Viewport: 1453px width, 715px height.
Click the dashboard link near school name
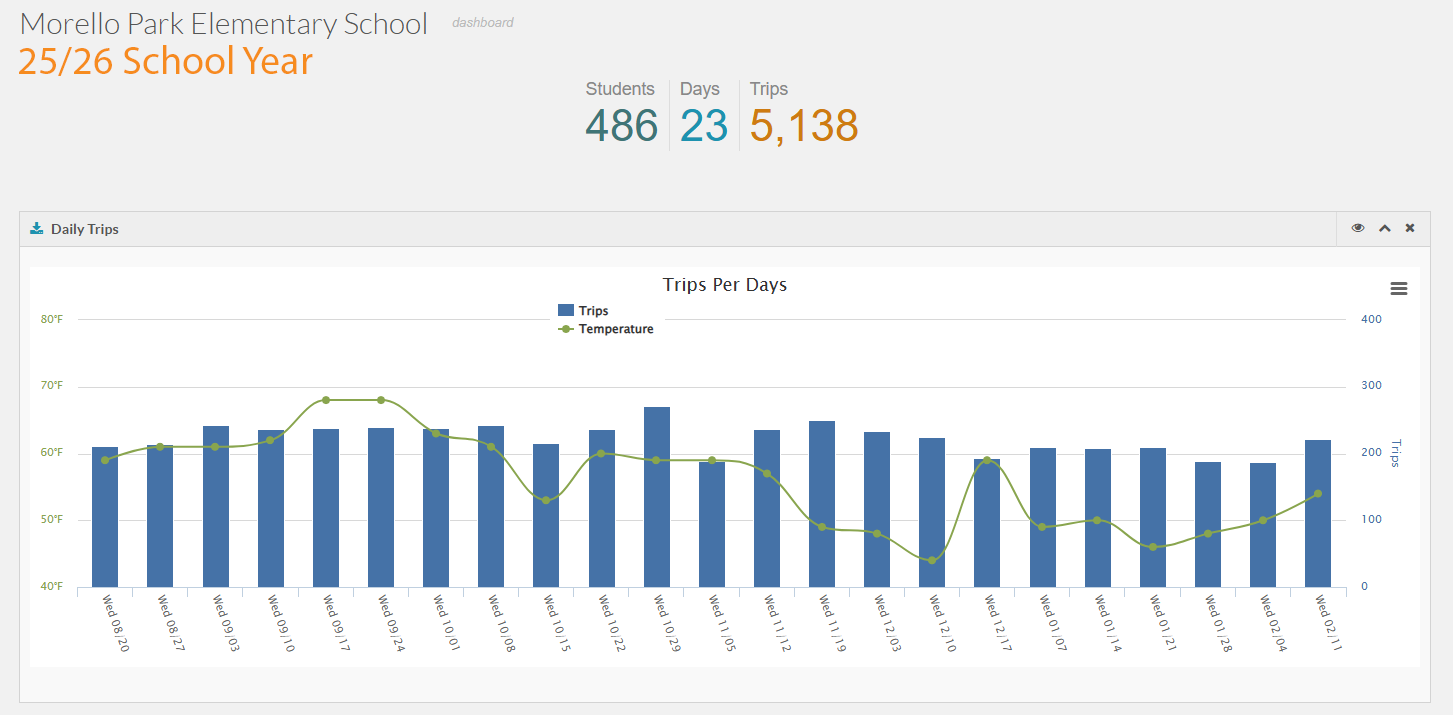point(483,22)
